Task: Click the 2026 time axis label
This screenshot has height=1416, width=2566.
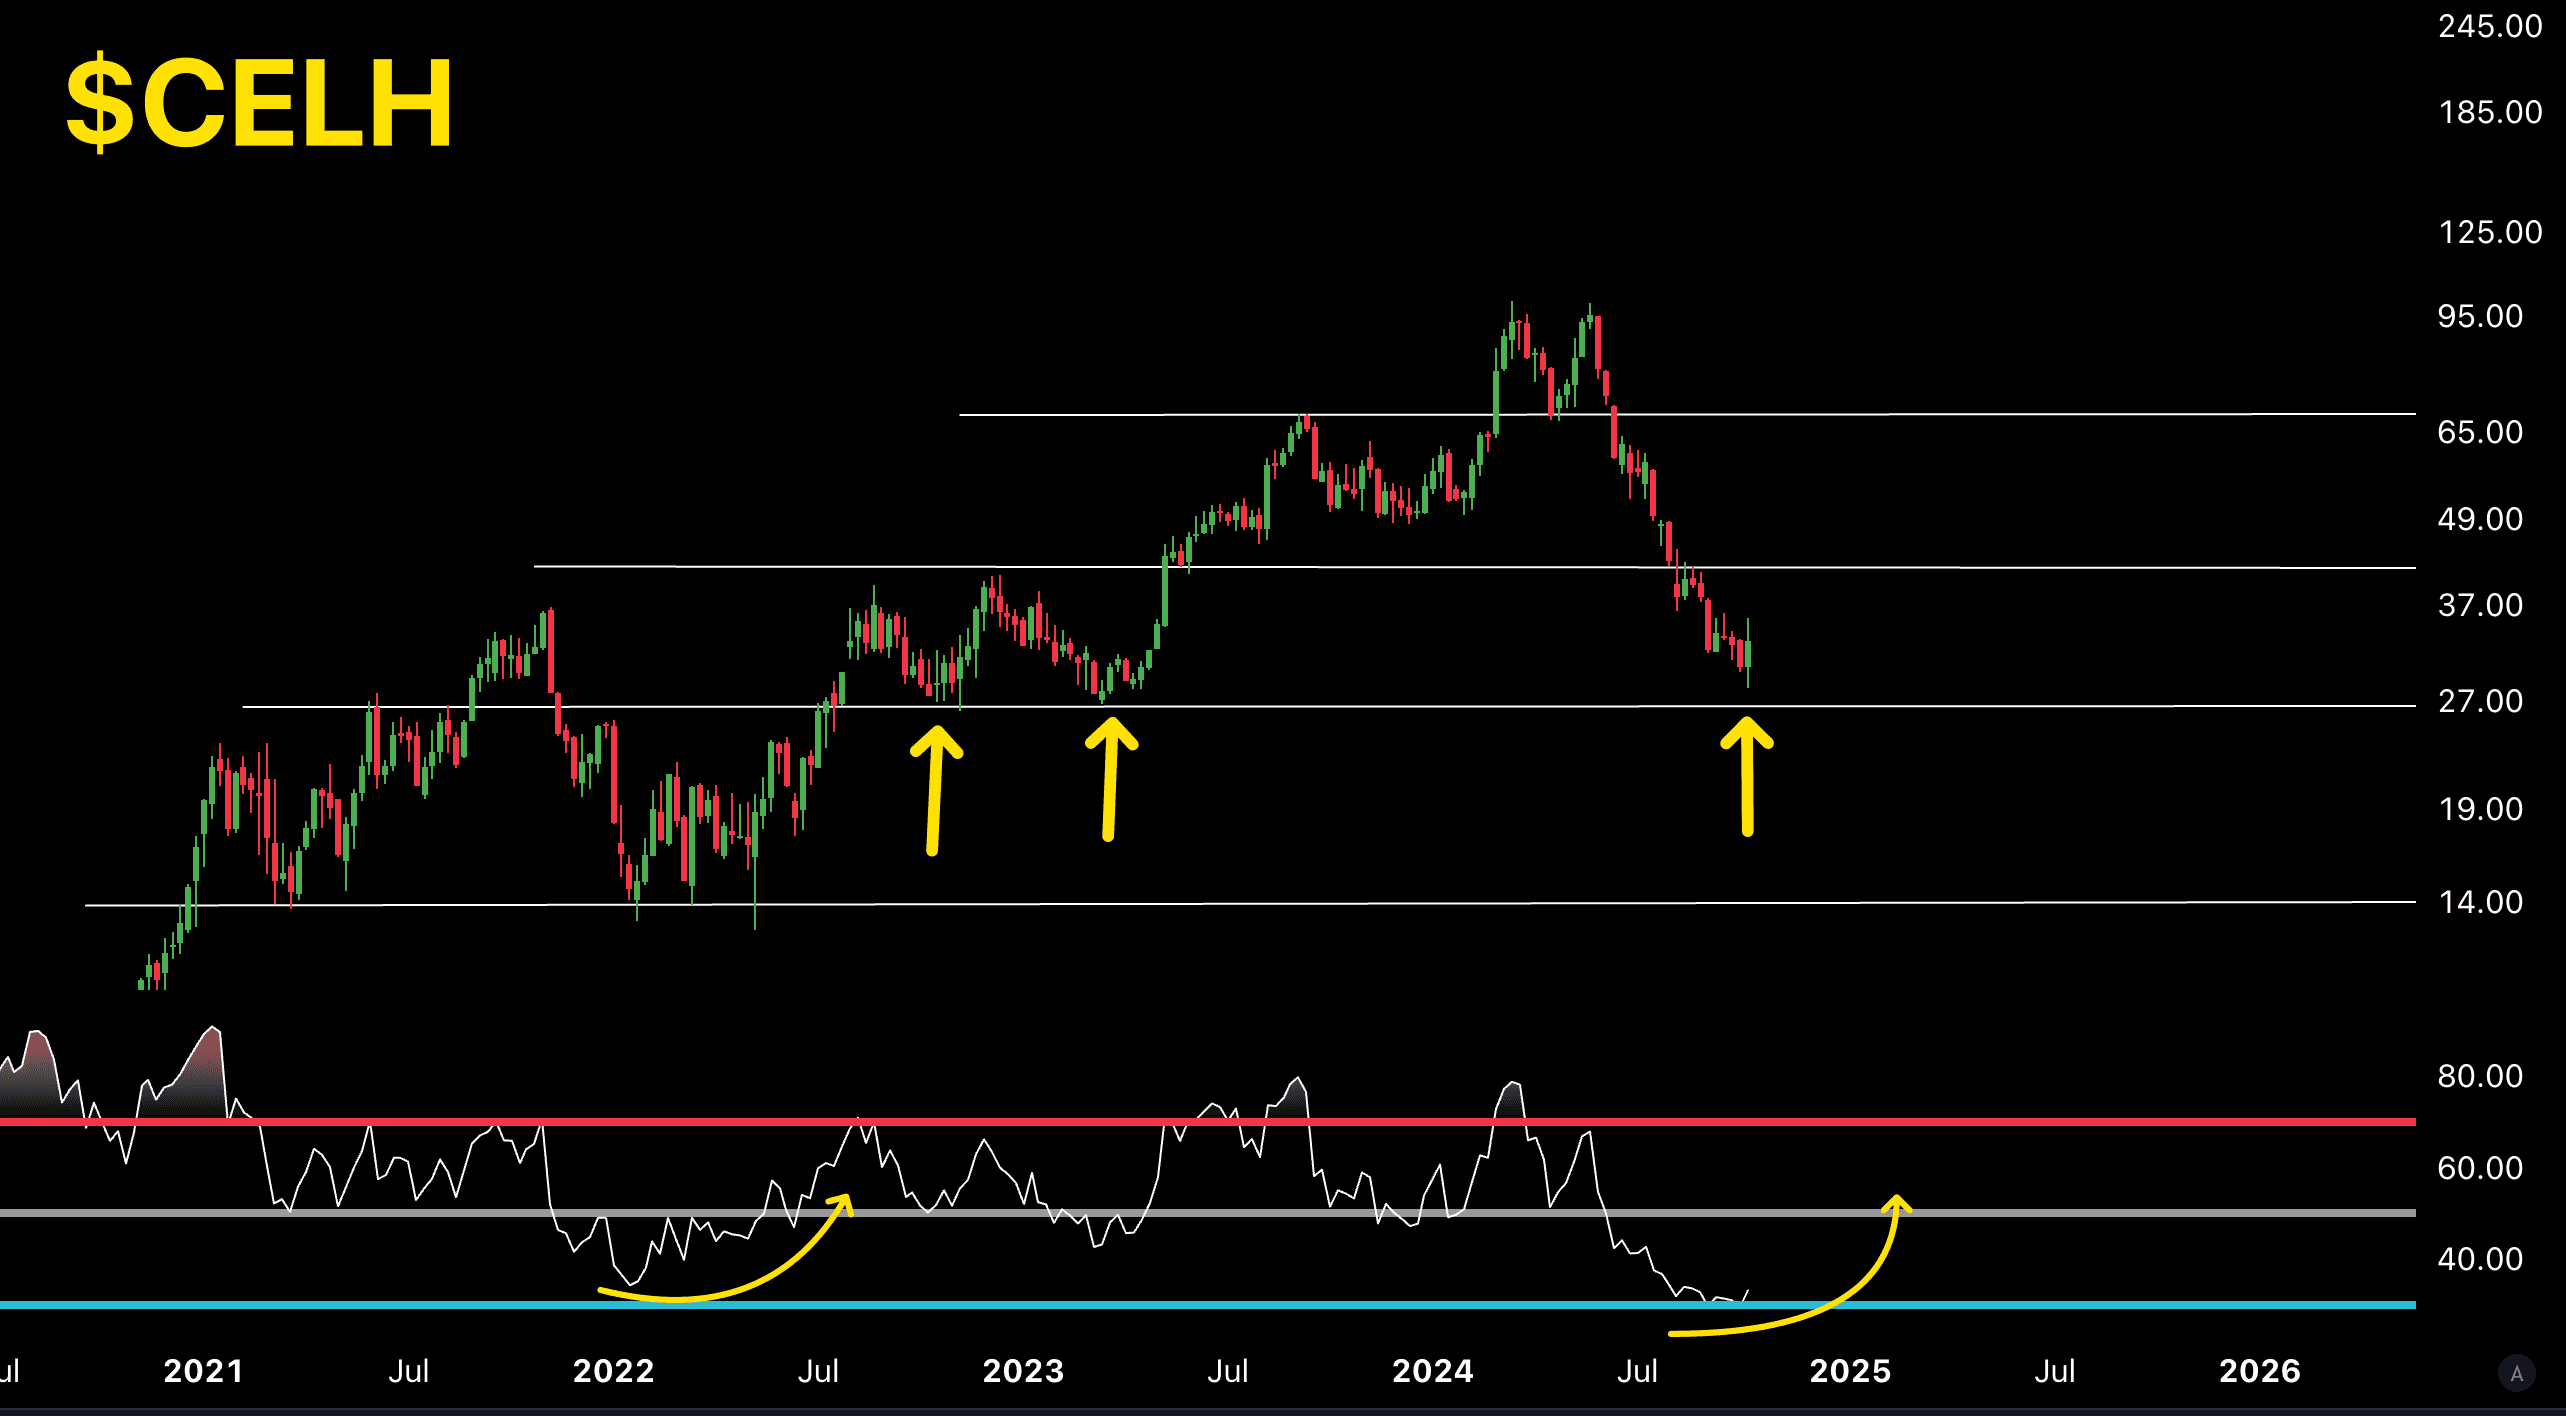Action: pyautogui.click(x=2260, y=1371)
